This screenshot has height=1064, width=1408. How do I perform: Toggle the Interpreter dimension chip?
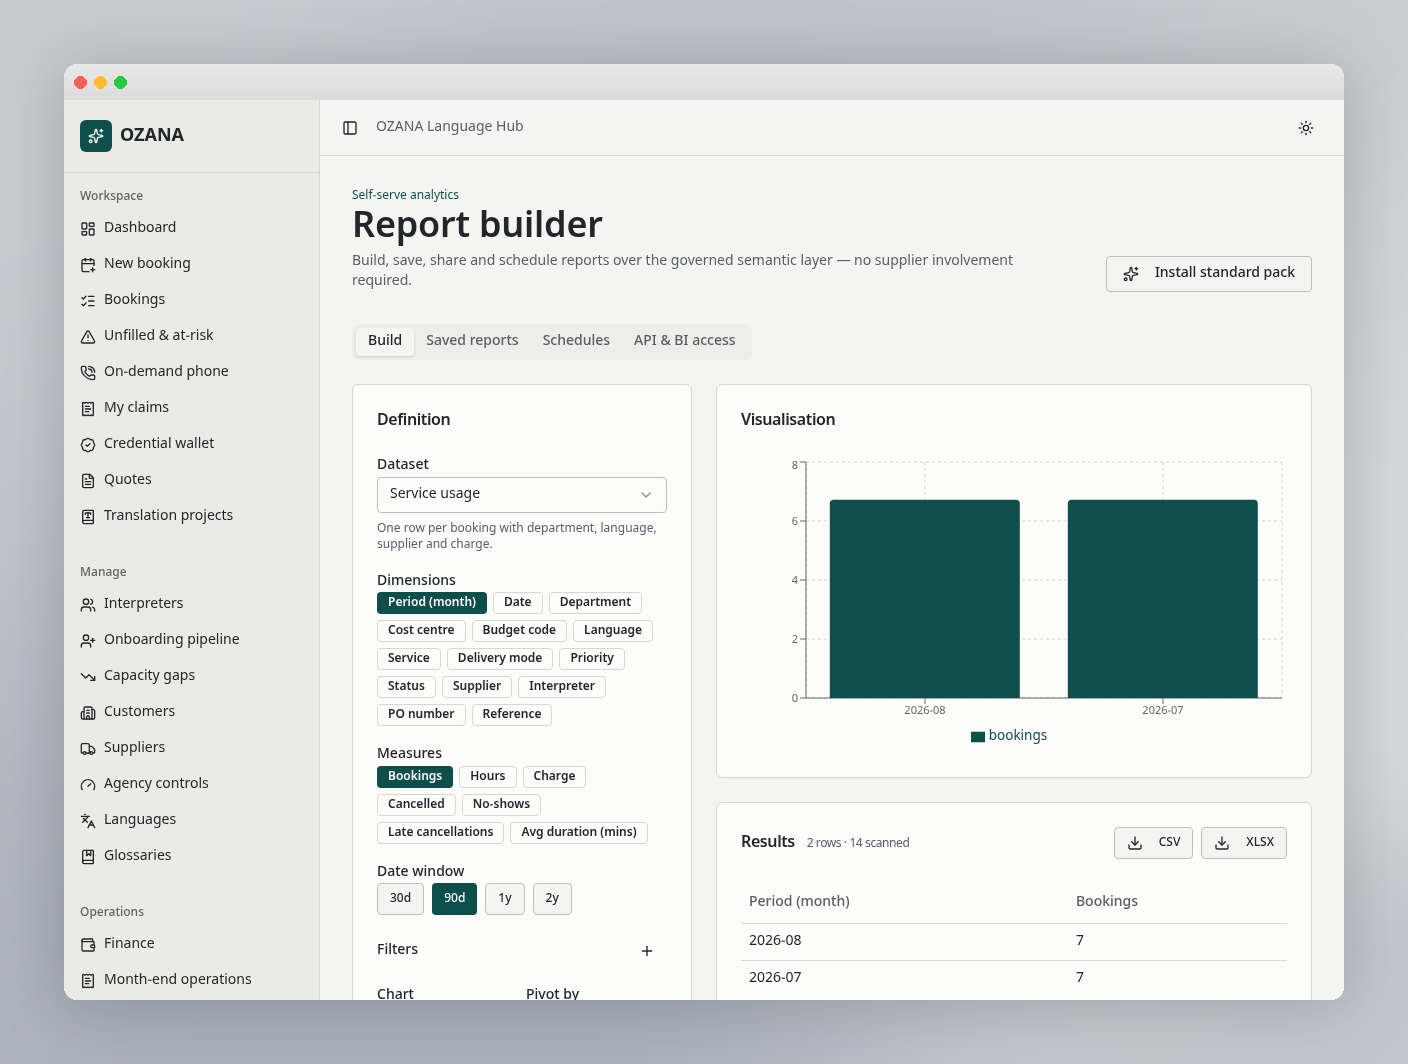[x=562, y=686]
